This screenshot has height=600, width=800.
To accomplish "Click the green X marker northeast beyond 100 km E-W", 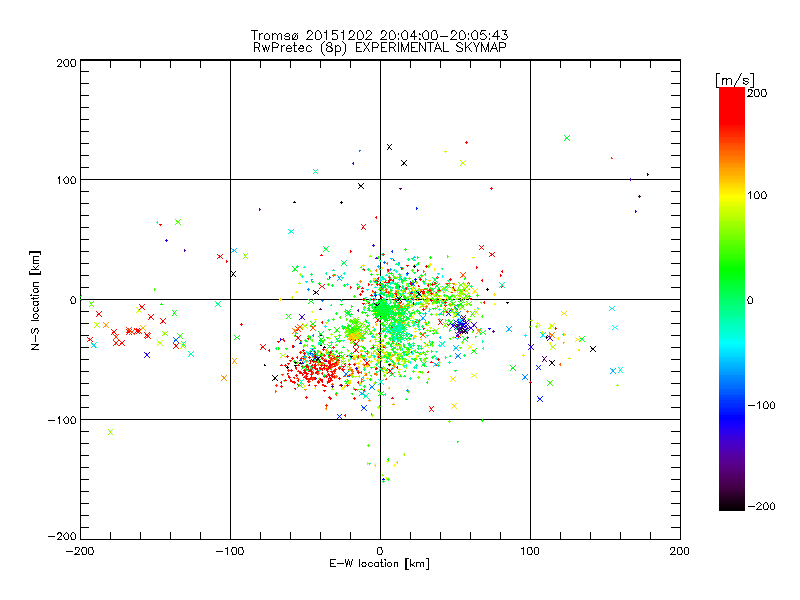I will click(567, 138).
